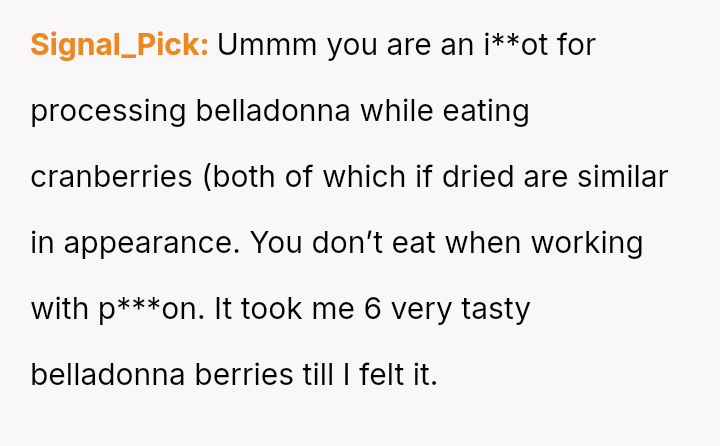Click the word "eating" in the comment
Viewport: 720px width, 446px height.
click(486, 111)
